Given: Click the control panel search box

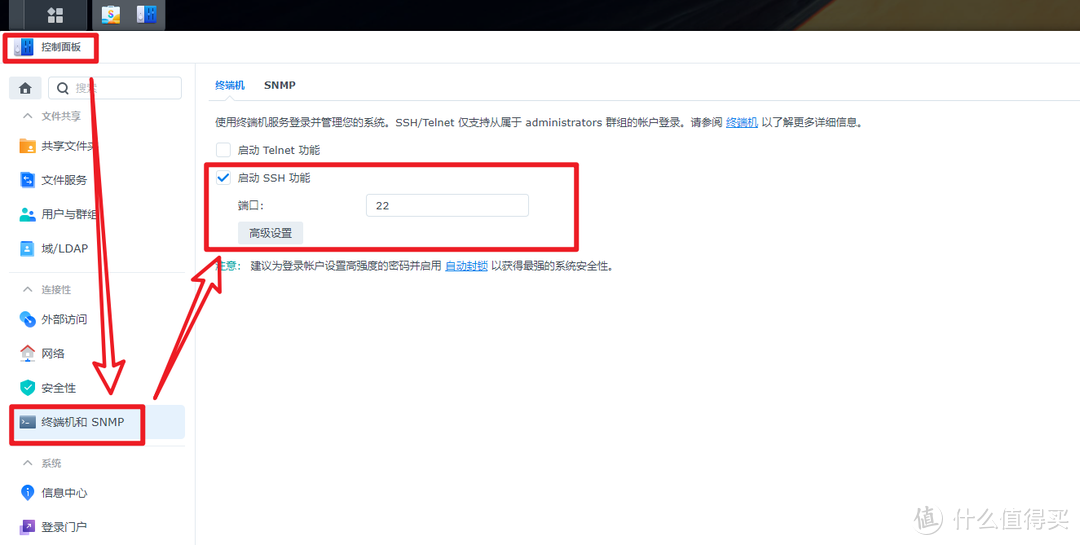Looking at the screenshot, I should pos(114,88).
